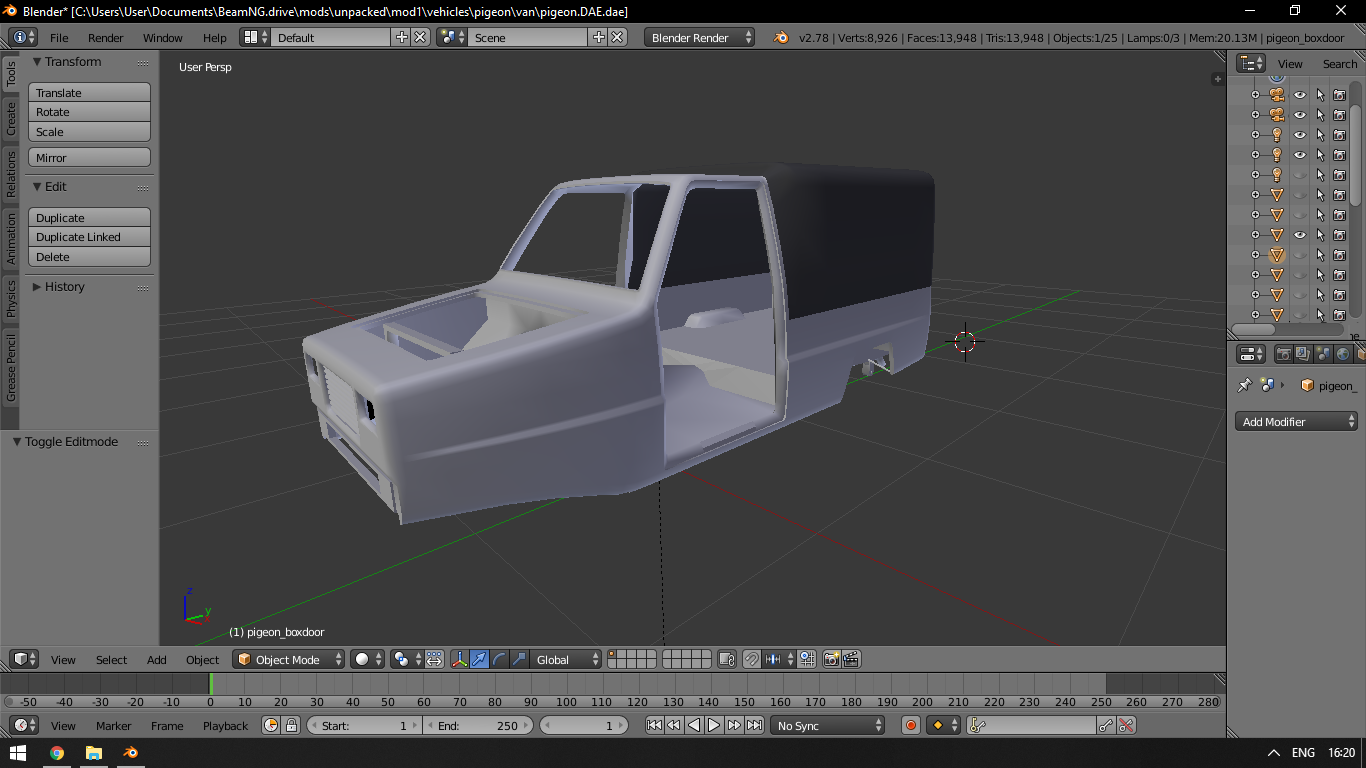This screenshot has height=768, width=1366.
Task: Jump to next keyframe
Action: click(x=734, y=725)
